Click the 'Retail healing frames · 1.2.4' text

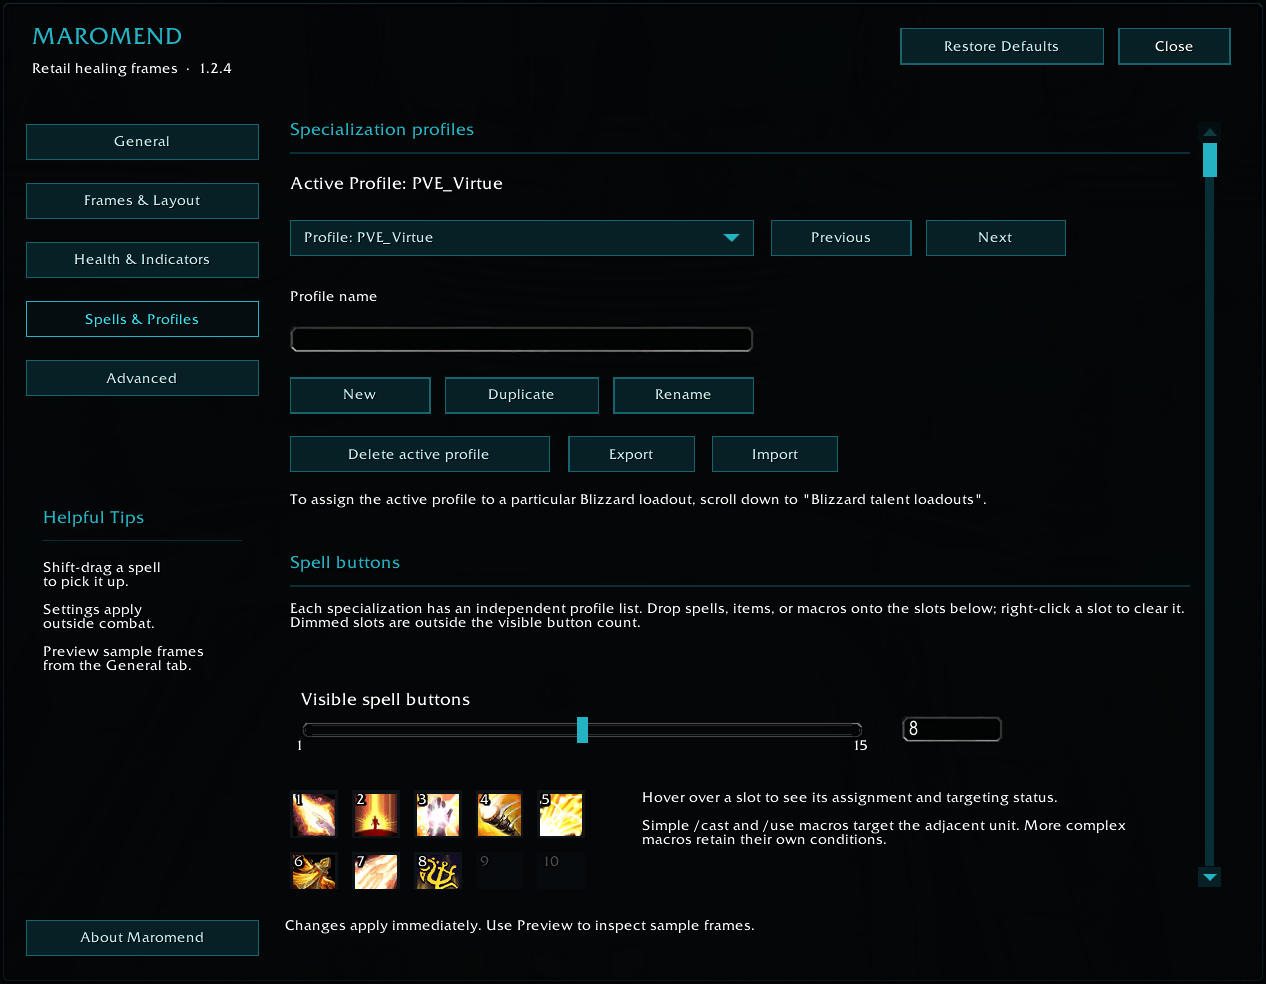(132, 69)
